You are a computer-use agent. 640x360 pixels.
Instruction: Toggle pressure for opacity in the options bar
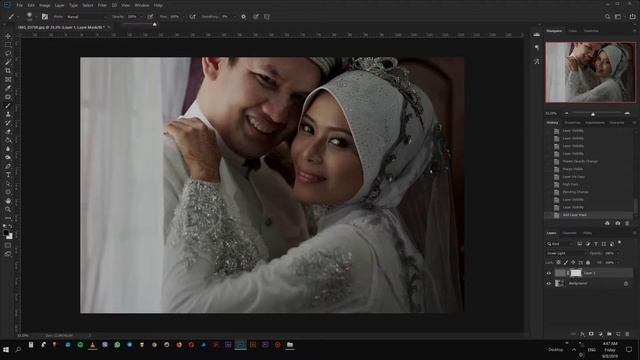click(150, 17)
